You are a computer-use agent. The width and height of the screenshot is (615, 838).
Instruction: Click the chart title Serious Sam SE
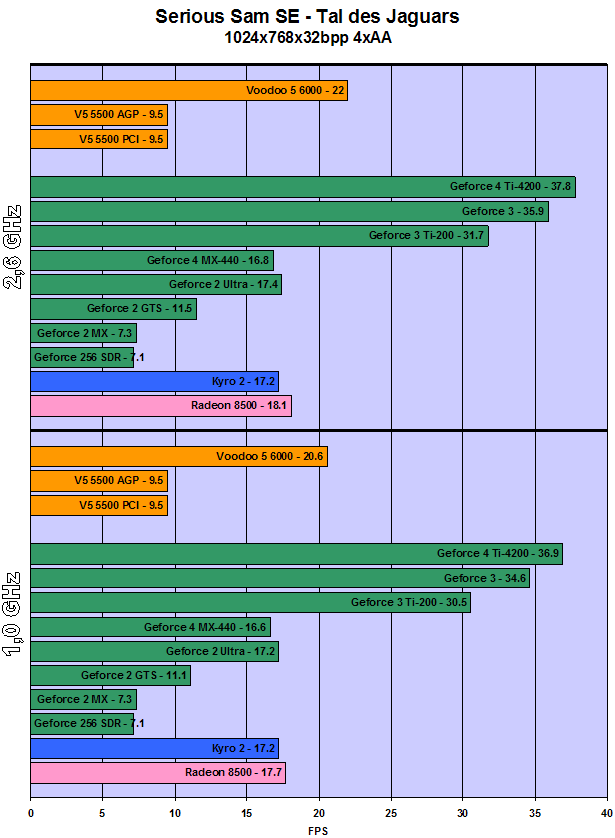click(x=307, y=17)
